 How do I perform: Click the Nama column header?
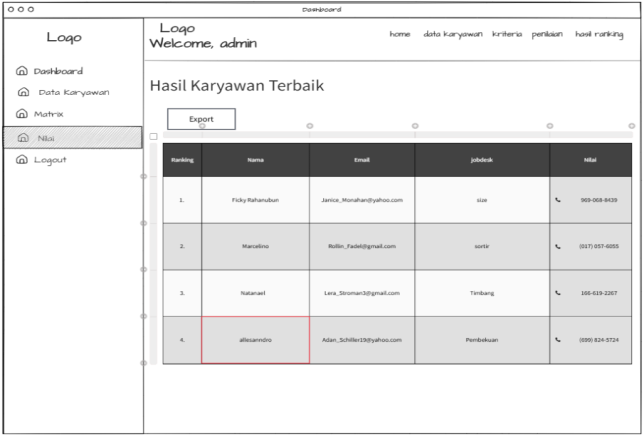[x=255, y=159]
